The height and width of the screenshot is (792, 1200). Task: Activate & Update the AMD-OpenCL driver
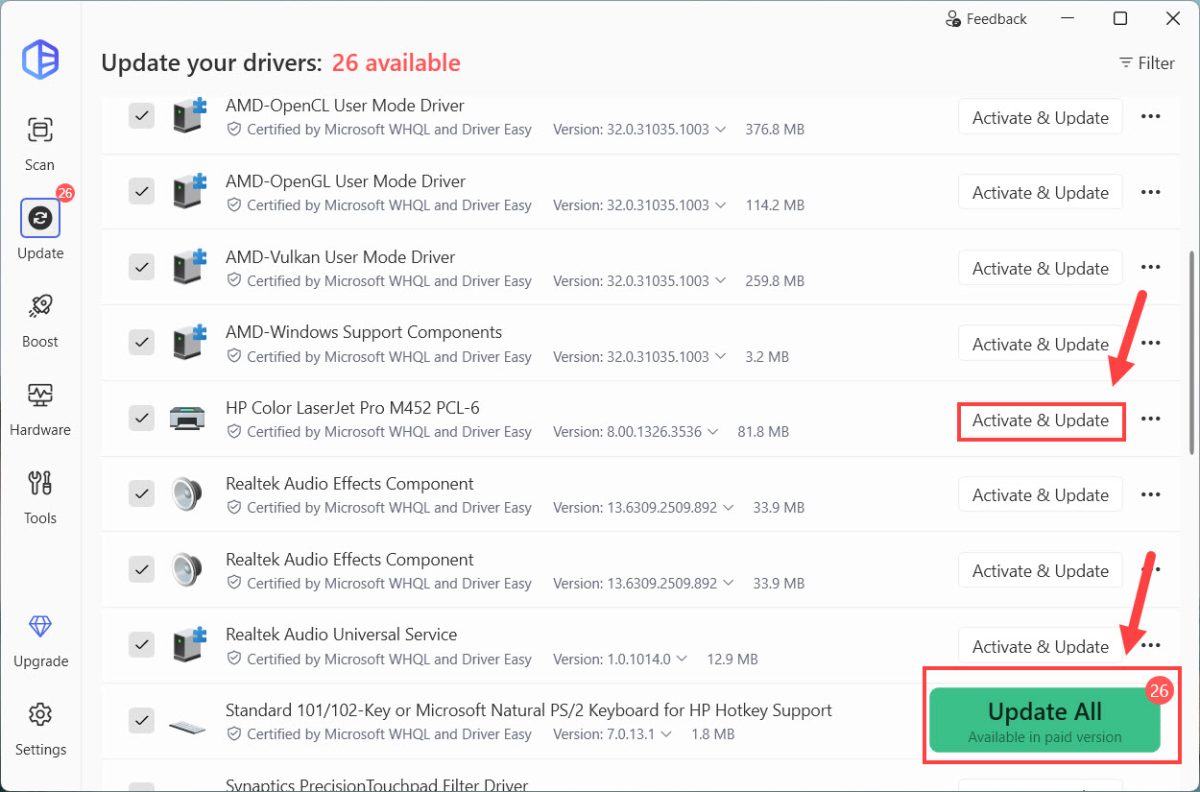tap(1040, 117)
